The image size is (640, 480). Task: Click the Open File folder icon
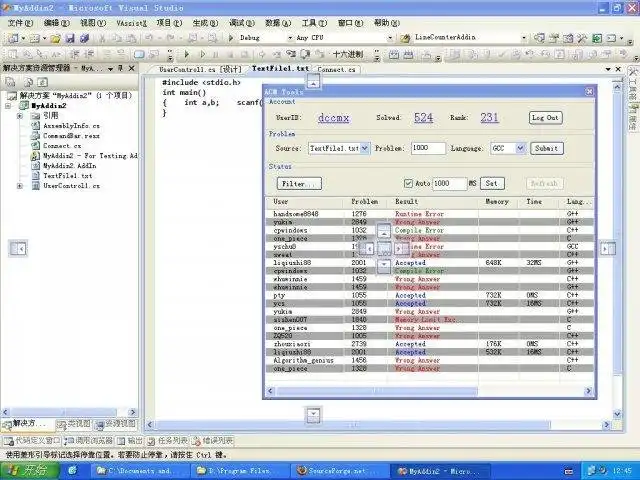tap(56, 38)
